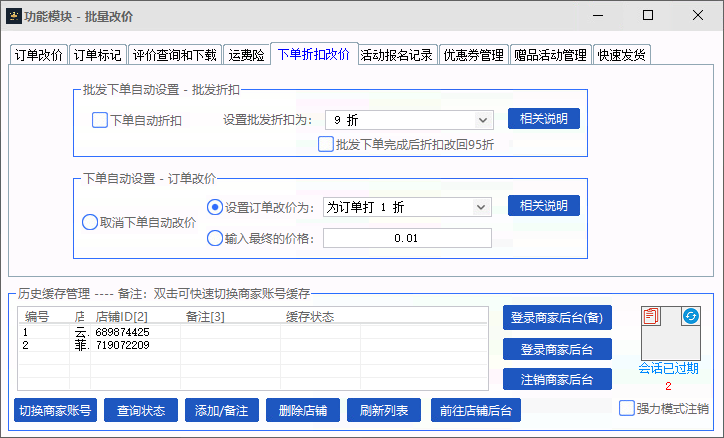The width and height of the screenshot is (724, 438).
Task: Click 相关说明 button in the 批发折扣 section
Action: tap(543, 119)
